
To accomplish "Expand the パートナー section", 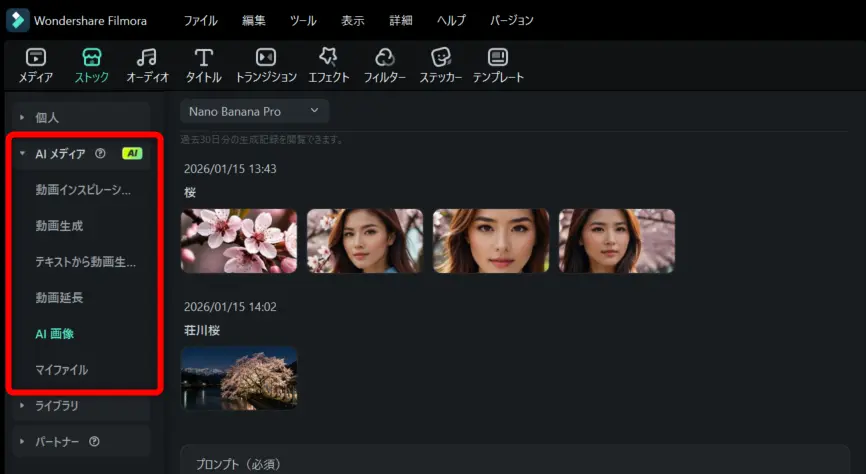I will 81,441.
